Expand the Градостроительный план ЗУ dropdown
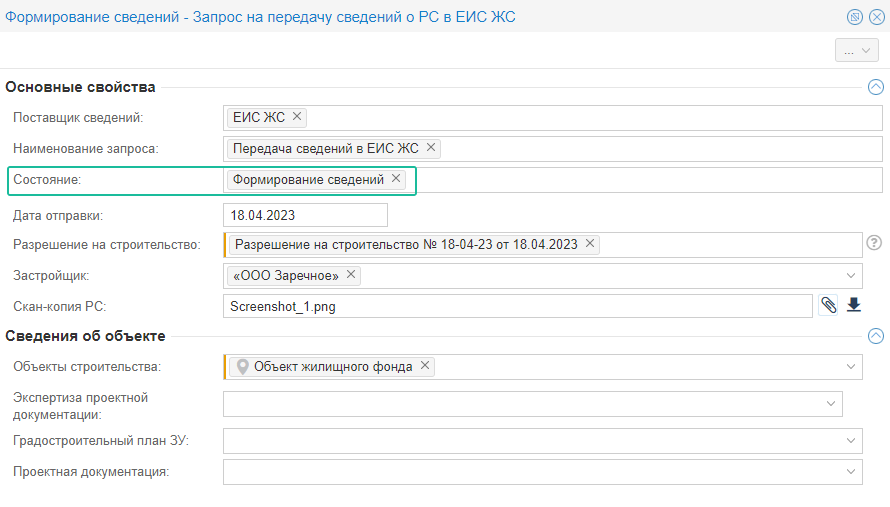The height and width of the screenshot is (507, 890). pyautogui.click(x=851, y=440)
